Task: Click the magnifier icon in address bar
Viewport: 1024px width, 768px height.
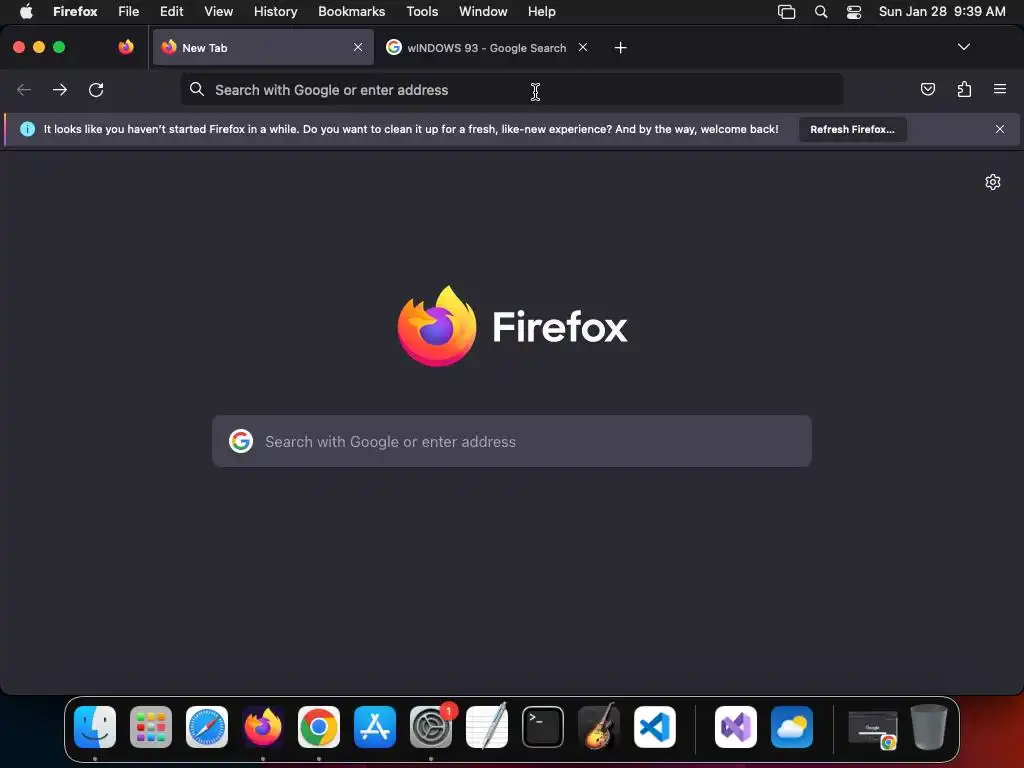Action: 197,89
